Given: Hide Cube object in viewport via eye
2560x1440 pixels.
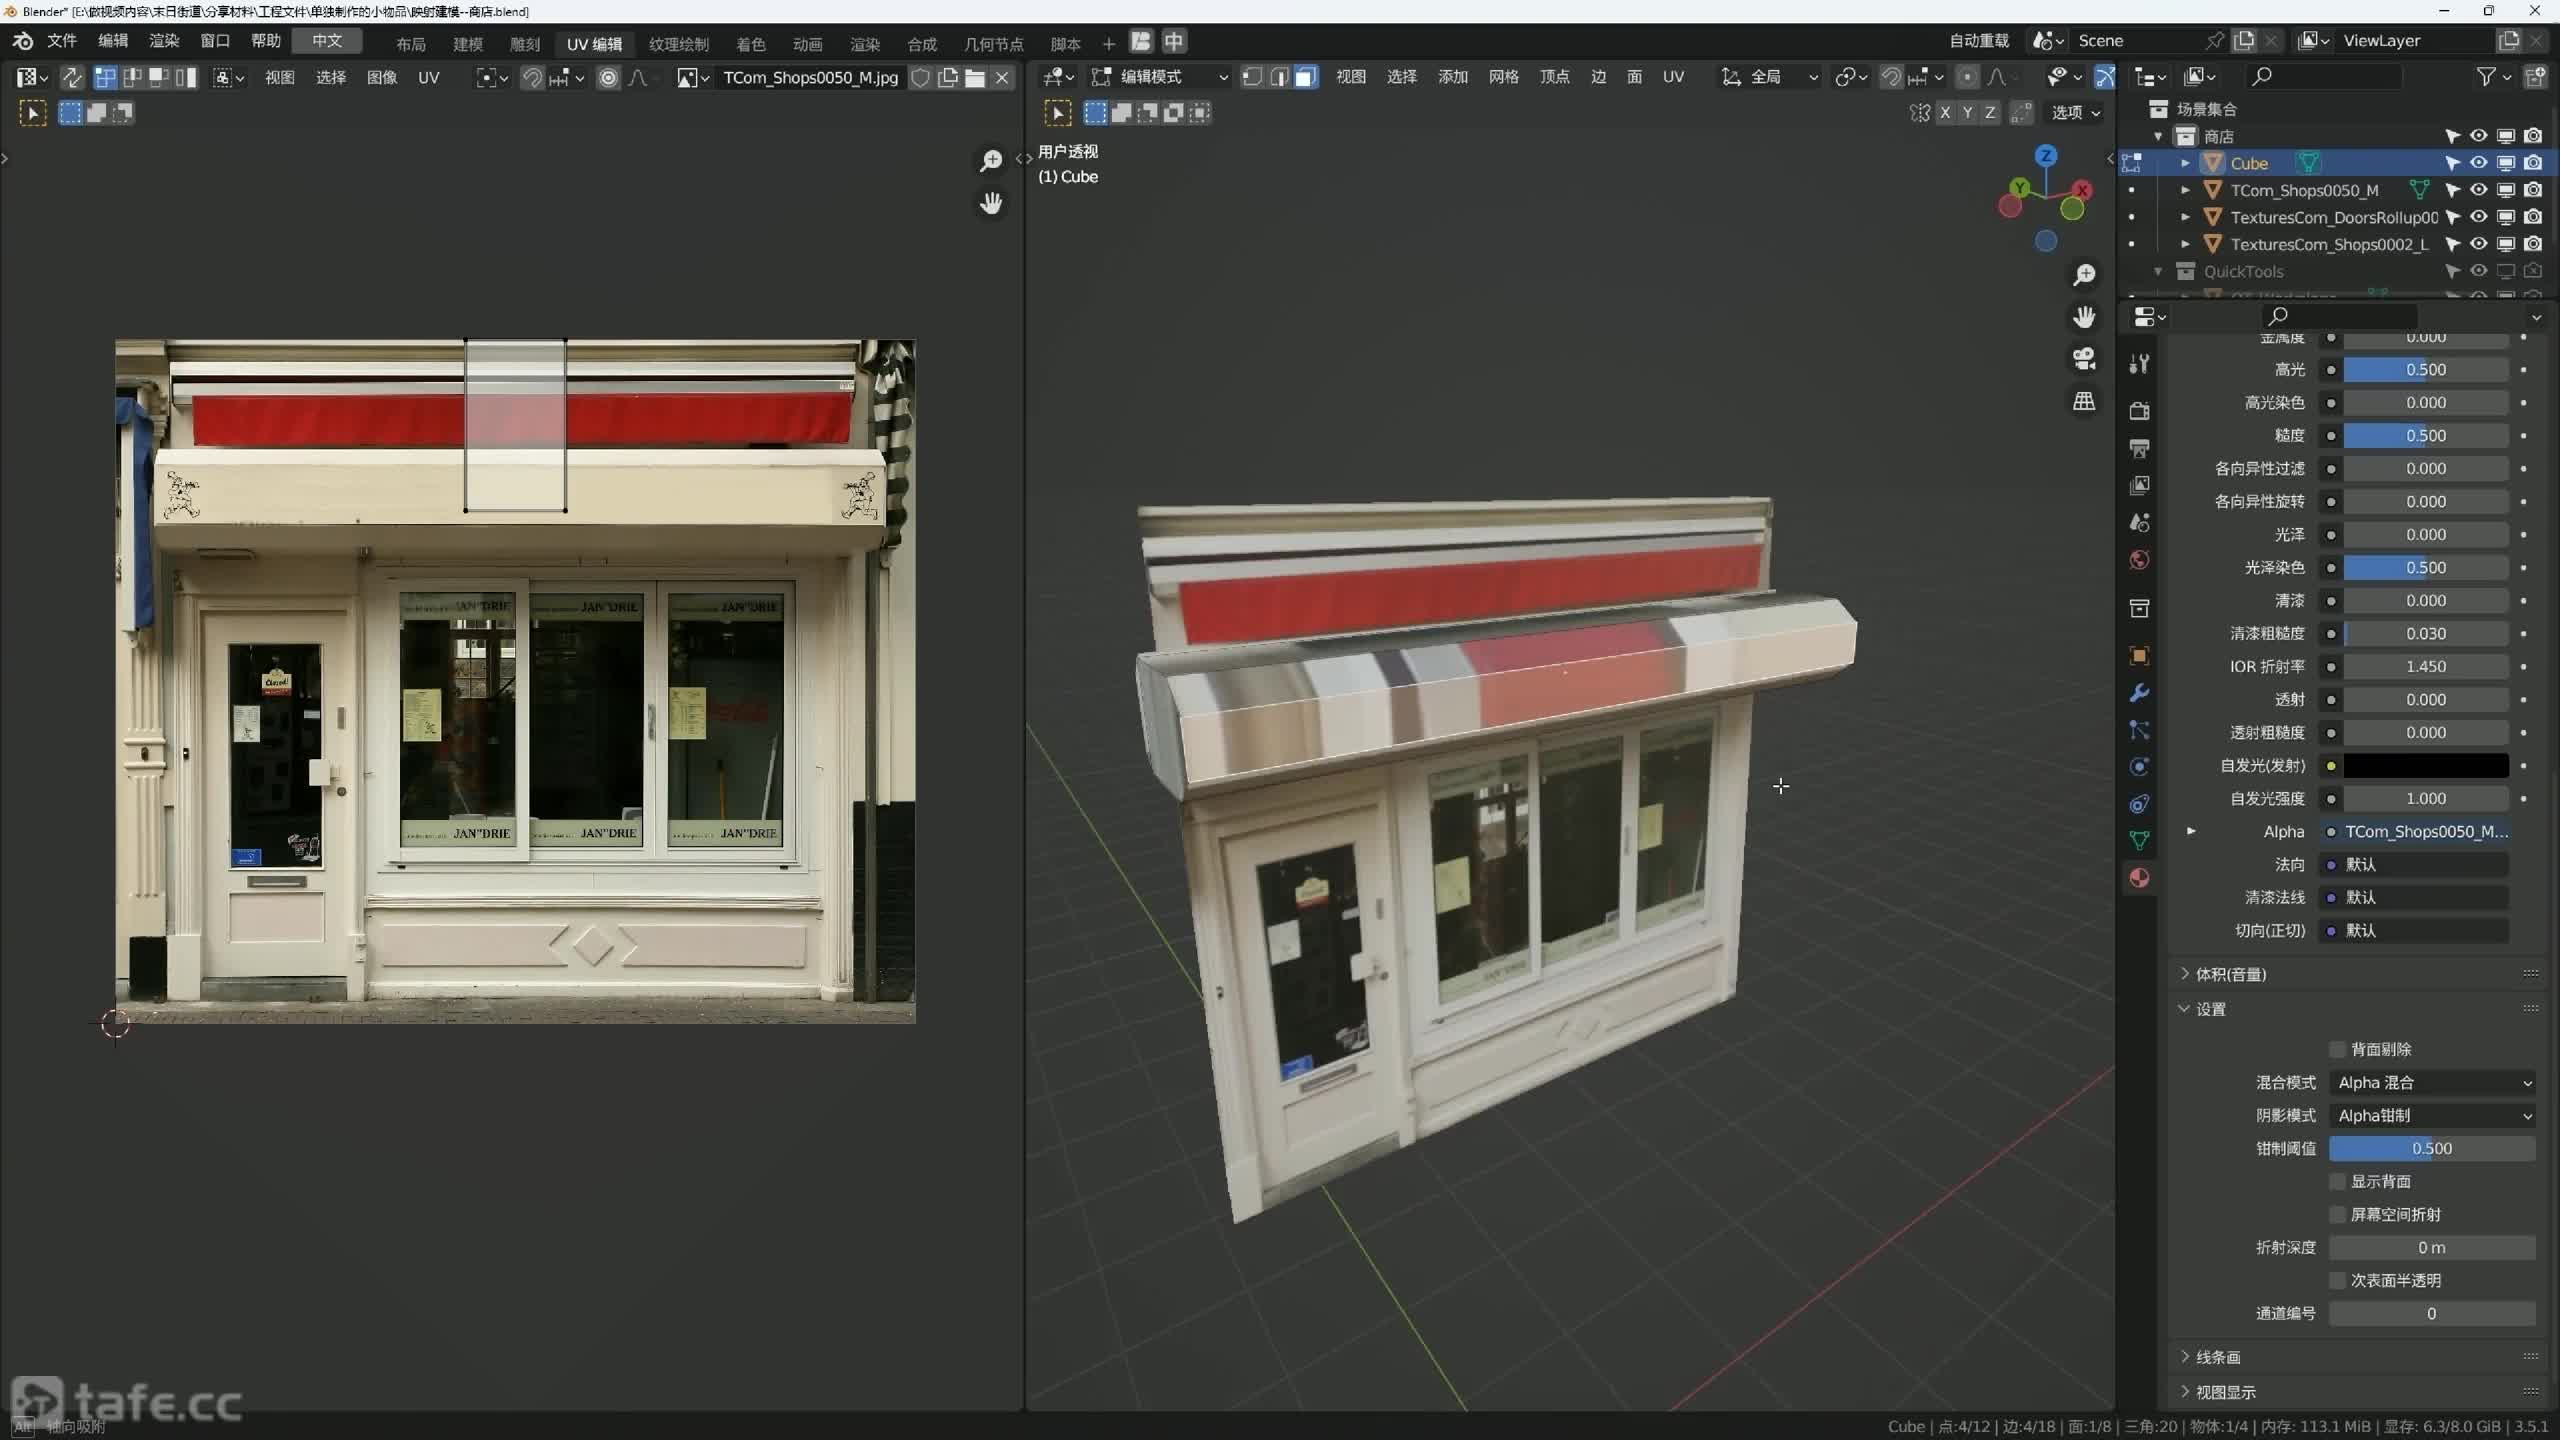Looking at the screenshot, I should coord(2479,163).
